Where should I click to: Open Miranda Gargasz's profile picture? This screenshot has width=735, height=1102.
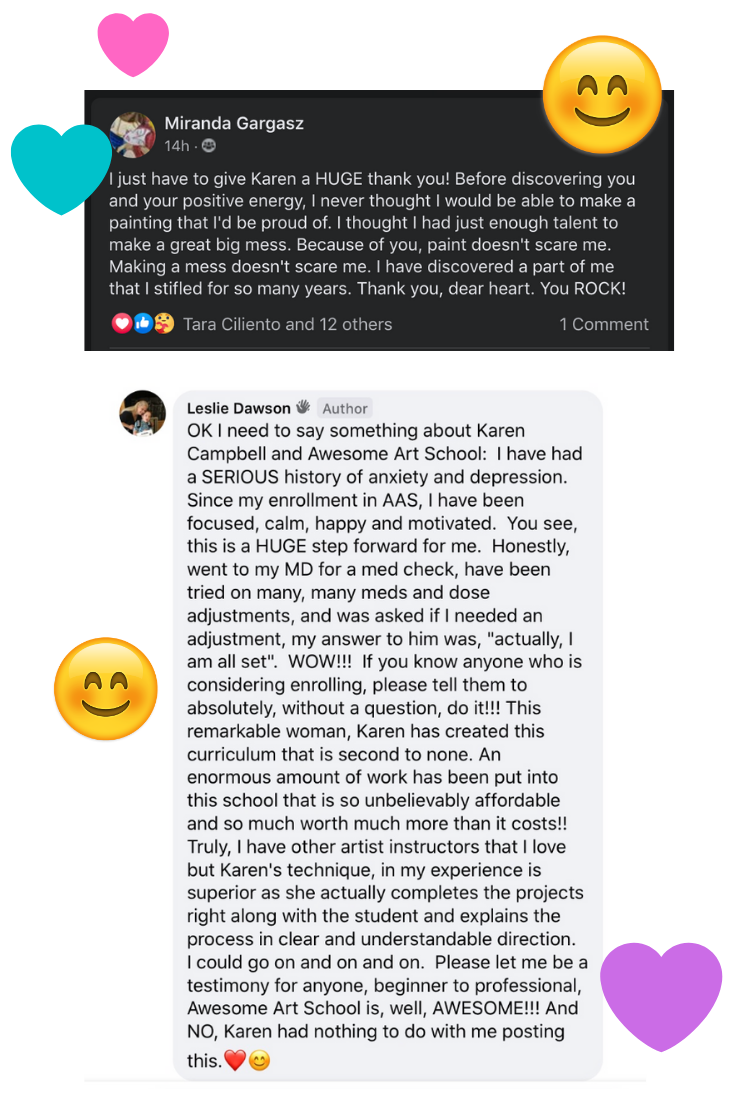coord(133,135)
